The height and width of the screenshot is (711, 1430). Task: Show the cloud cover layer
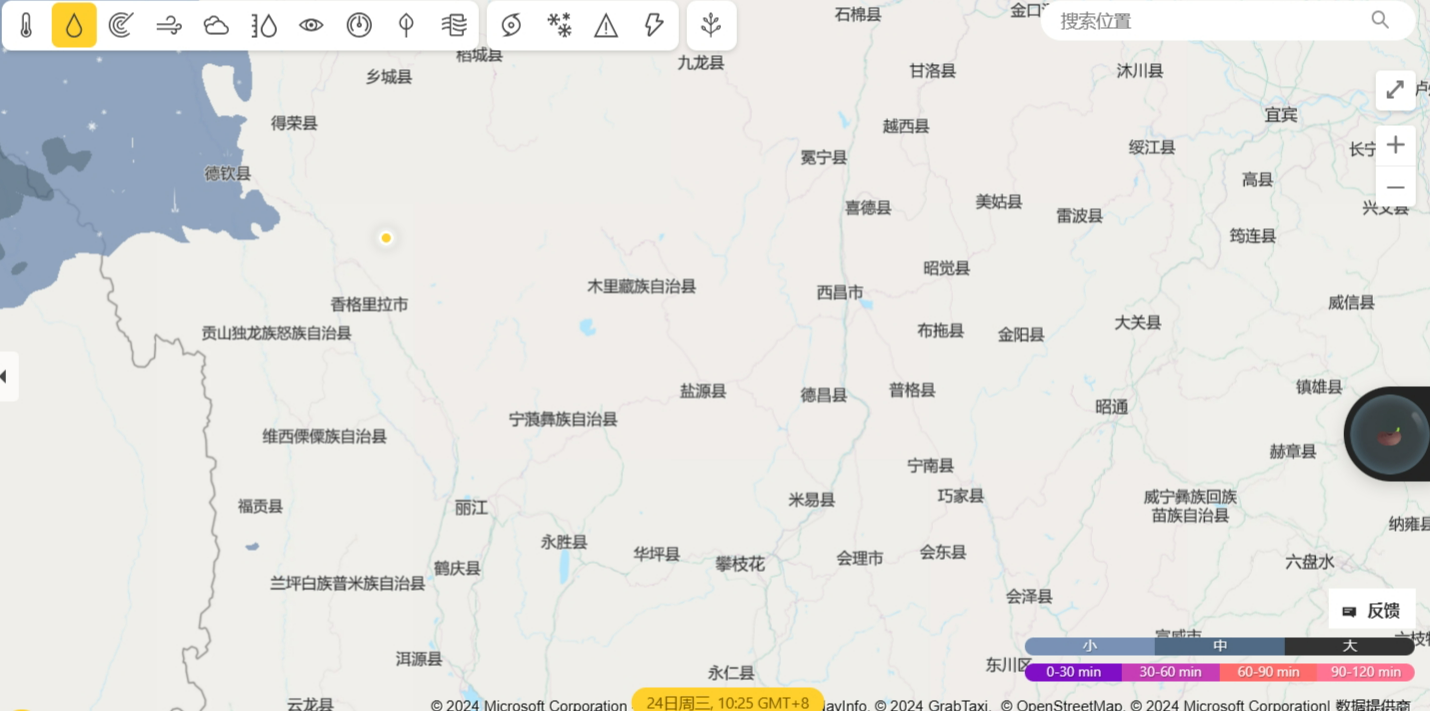[216, 25]
